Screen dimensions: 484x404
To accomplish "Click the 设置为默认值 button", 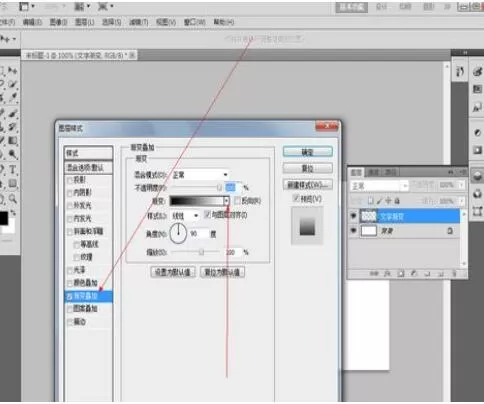I will coord(173,272).
